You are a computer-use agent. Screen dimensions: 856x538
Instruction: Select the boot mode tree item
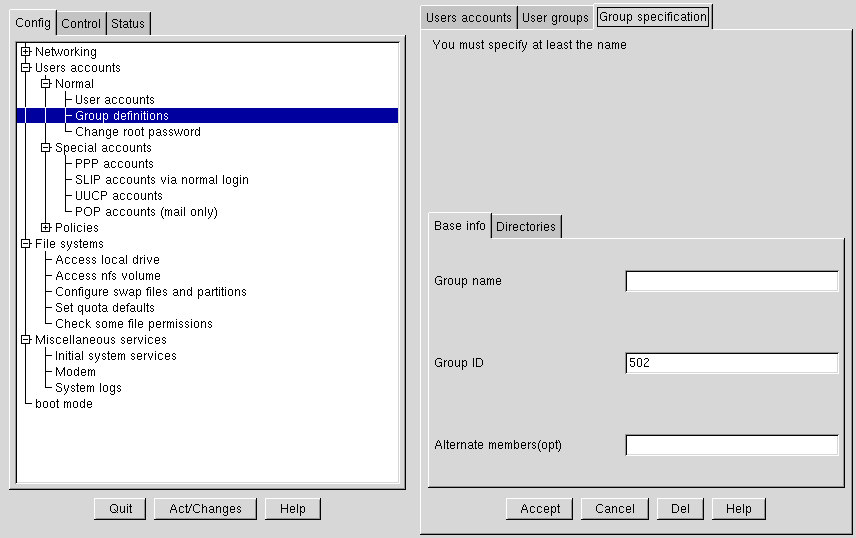click(x=64, y=404)
